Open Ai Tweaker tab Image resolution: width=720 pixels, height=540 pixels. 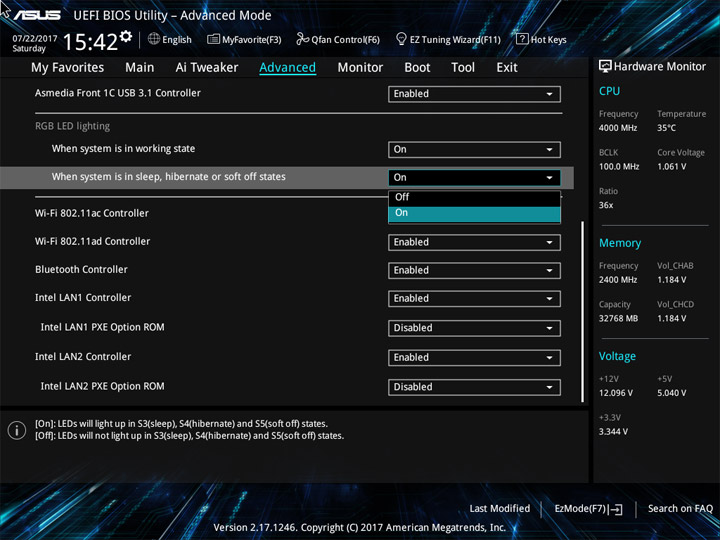click(207, 68)
